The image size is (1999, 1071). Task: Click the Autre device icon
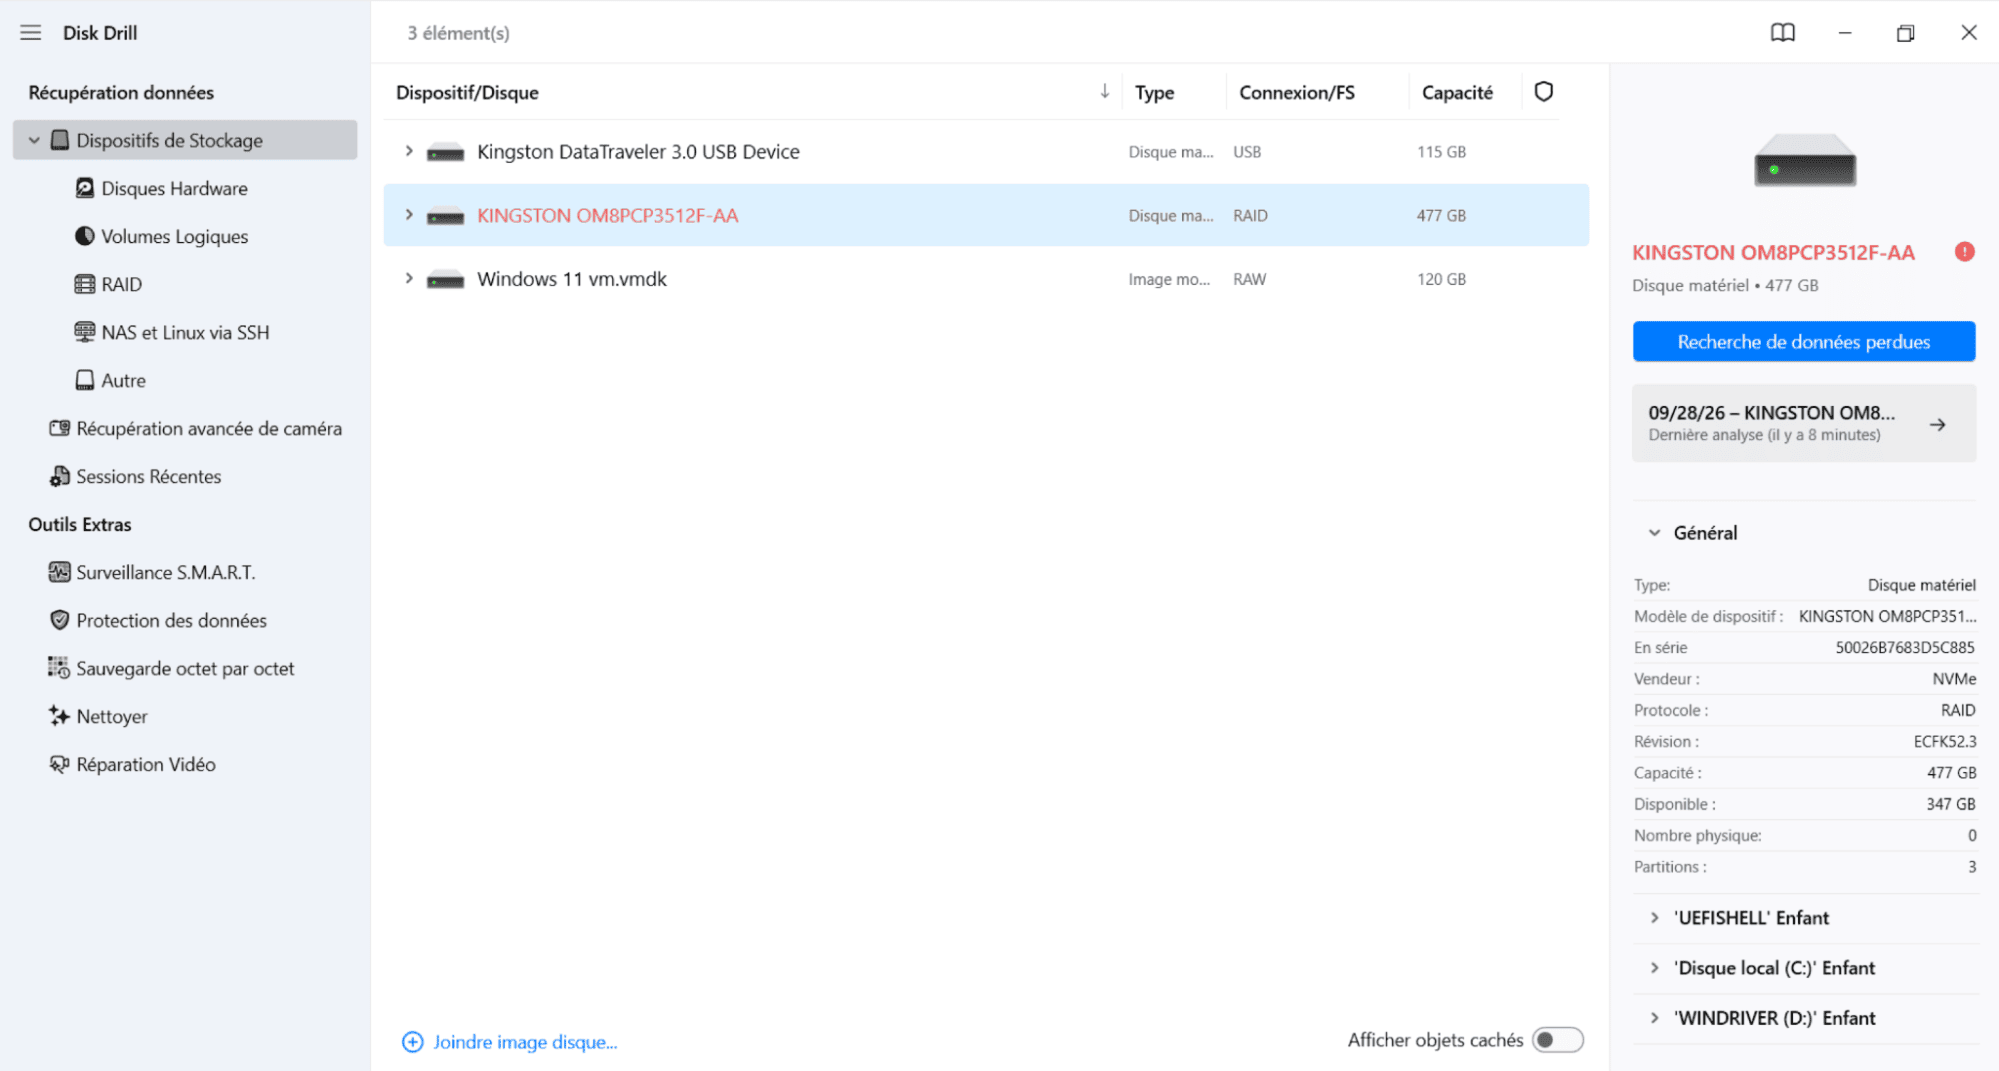pos(85,380)
